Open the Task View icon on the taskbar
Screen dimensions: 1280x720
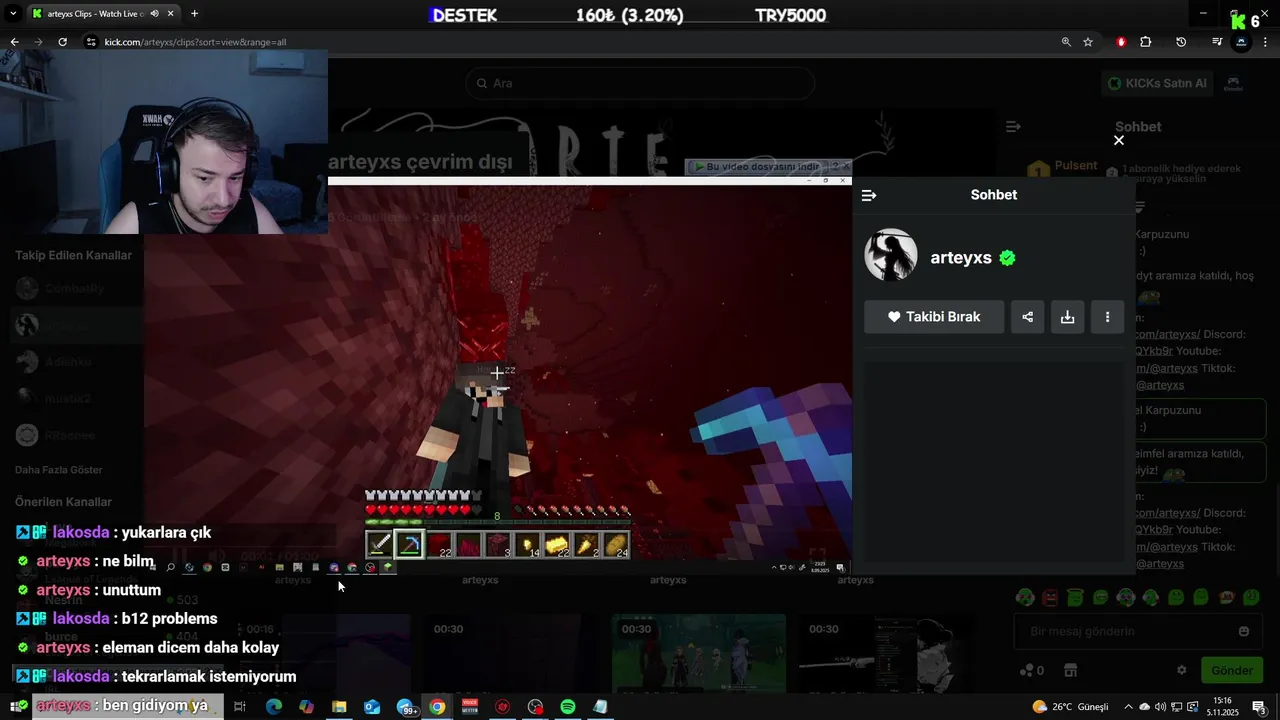[240, 707]
